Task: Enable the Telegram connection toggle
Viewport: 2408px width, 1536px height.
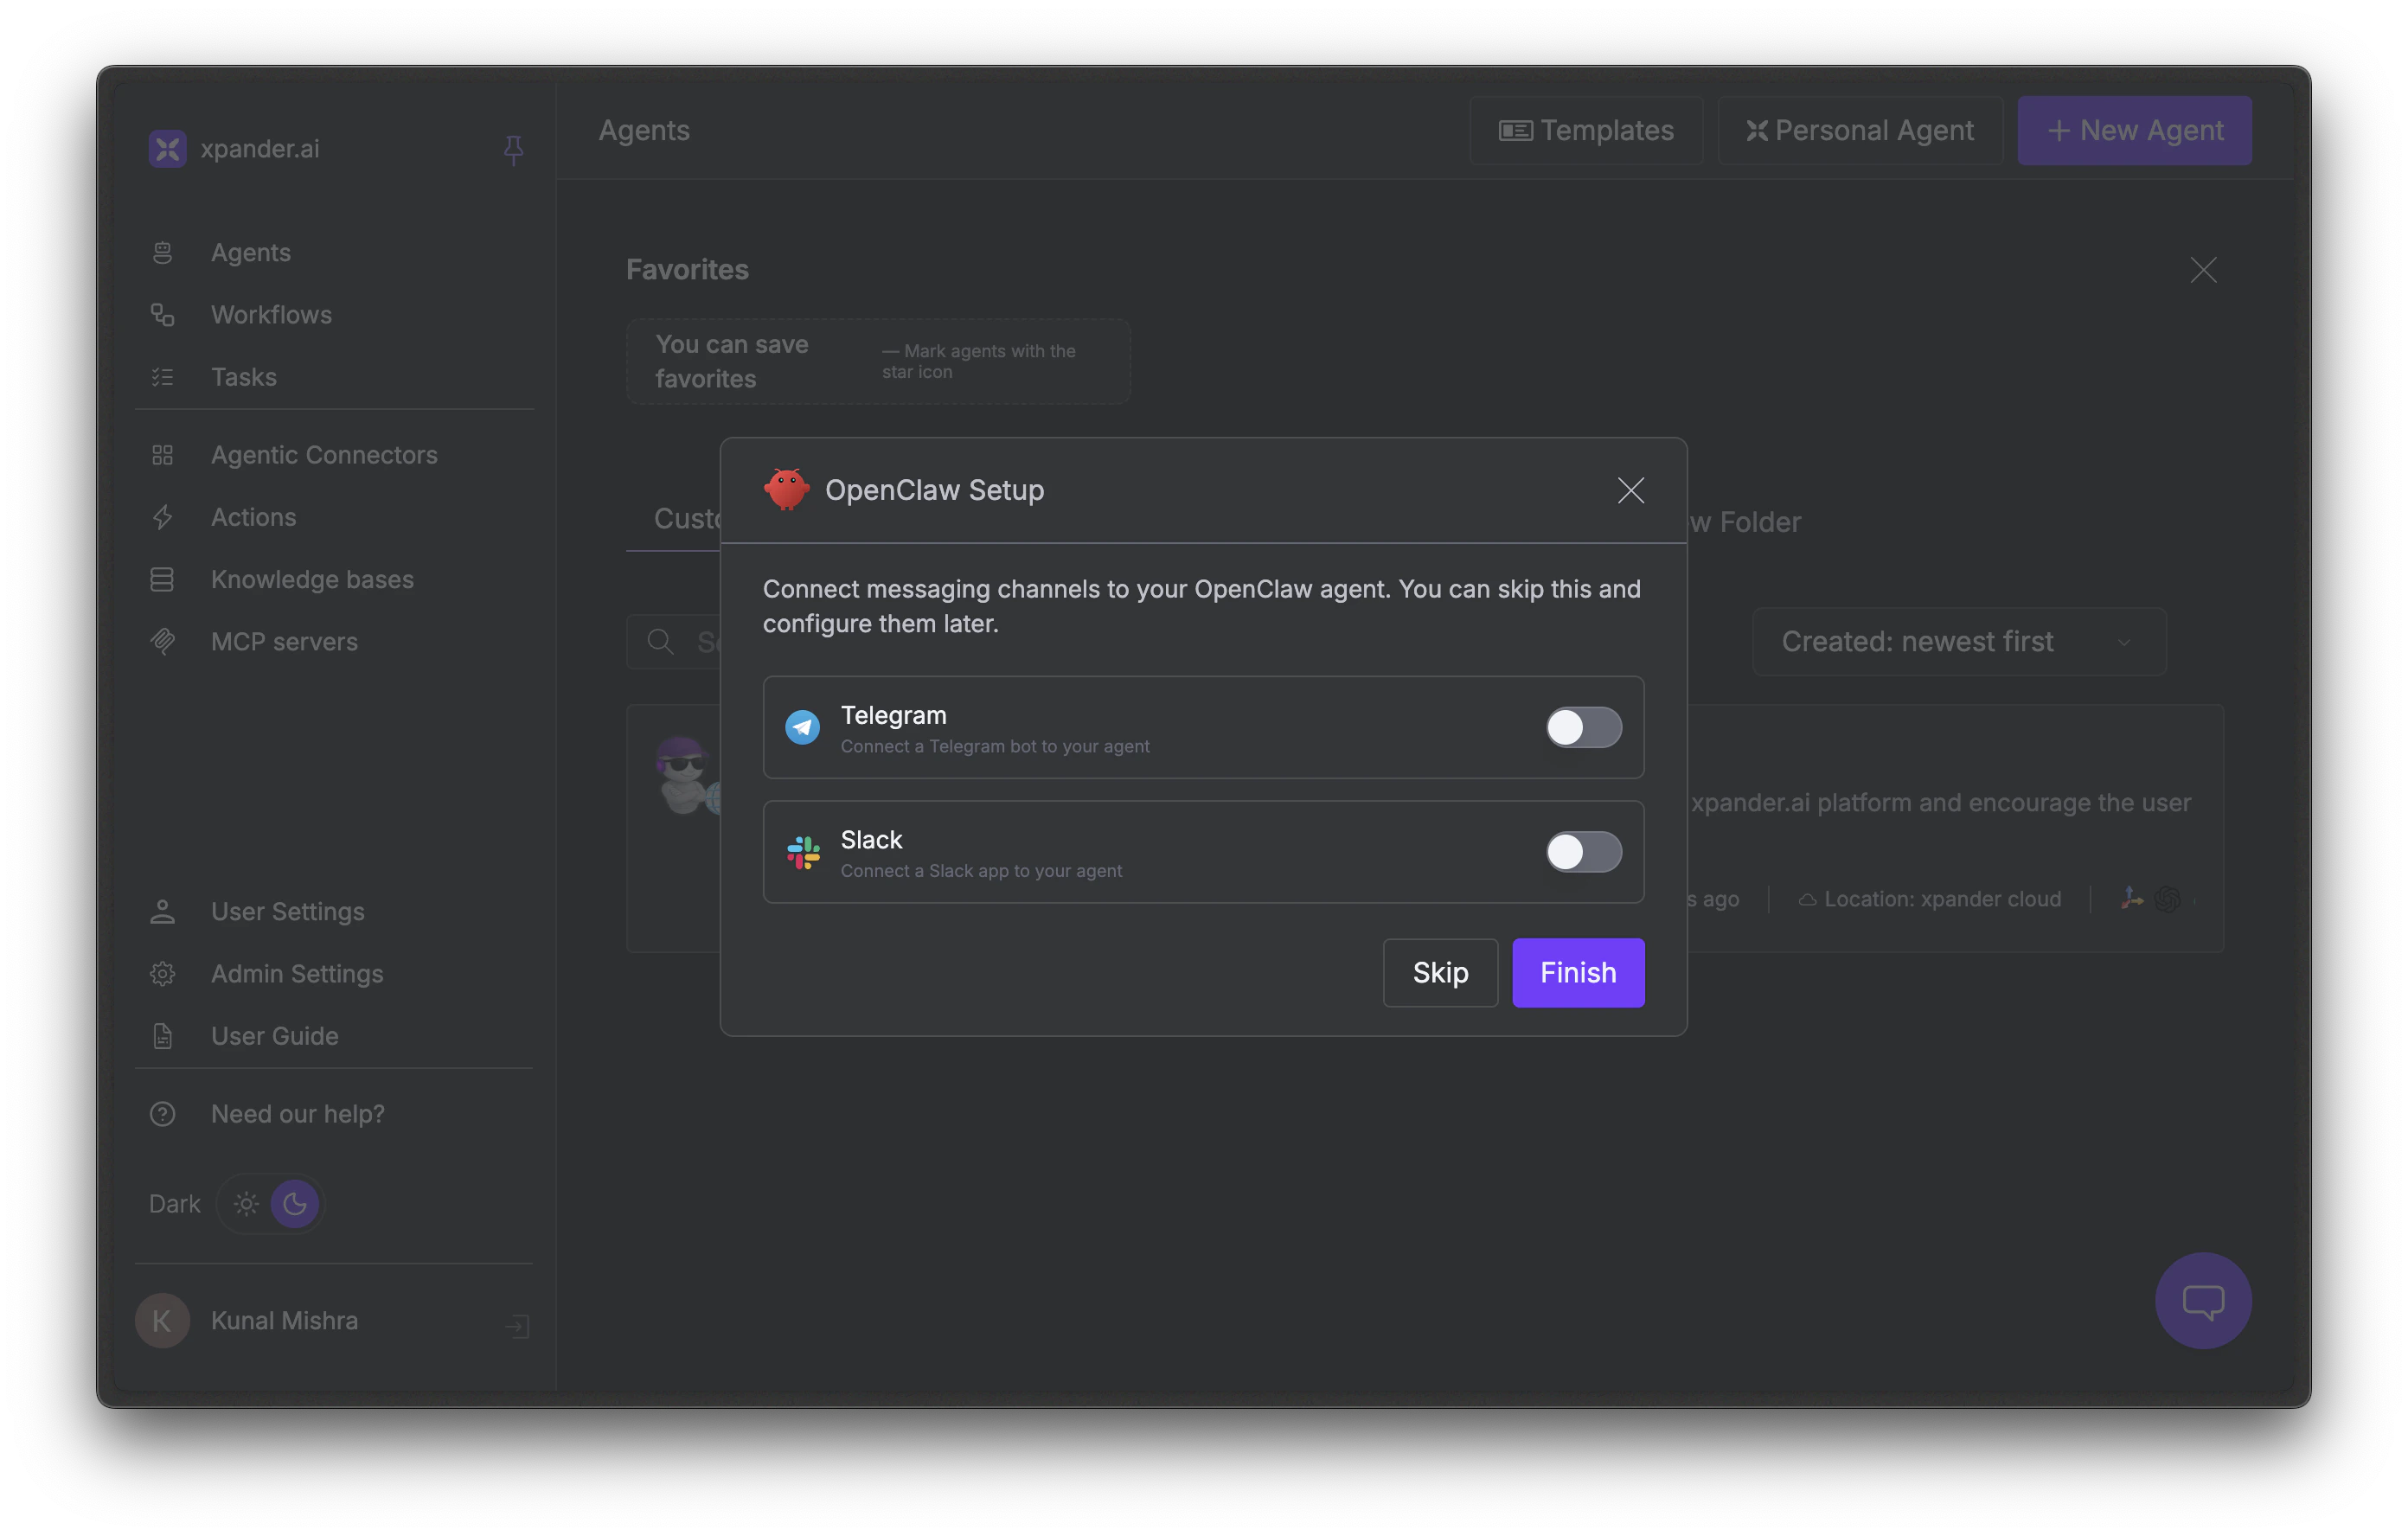Action: coord(1583,728)
